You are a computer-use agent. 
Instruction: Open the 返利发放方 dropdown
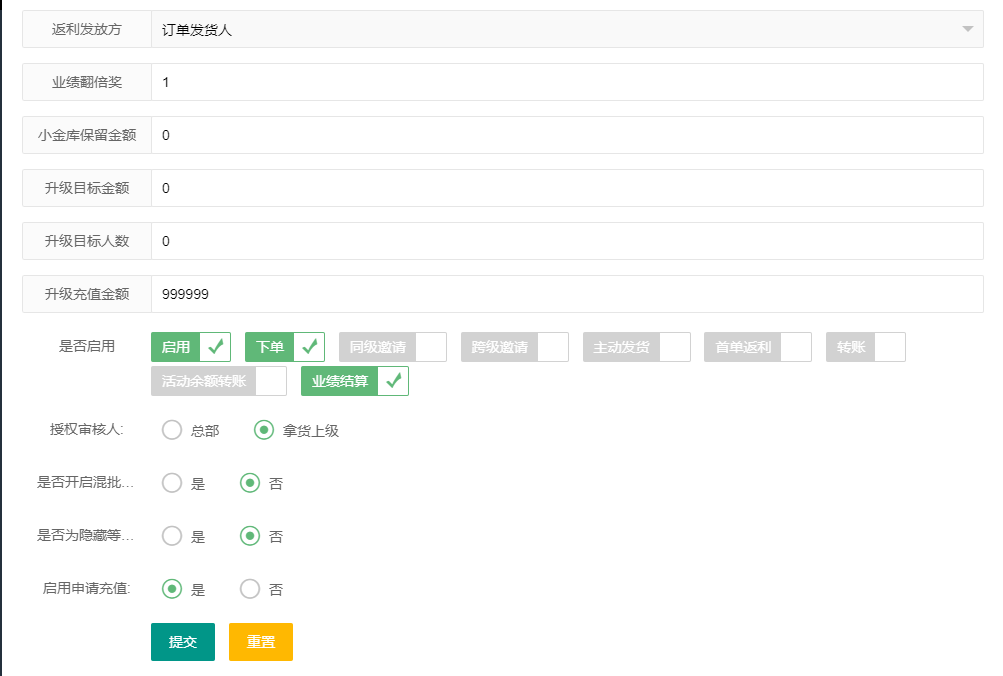(566, 29)
